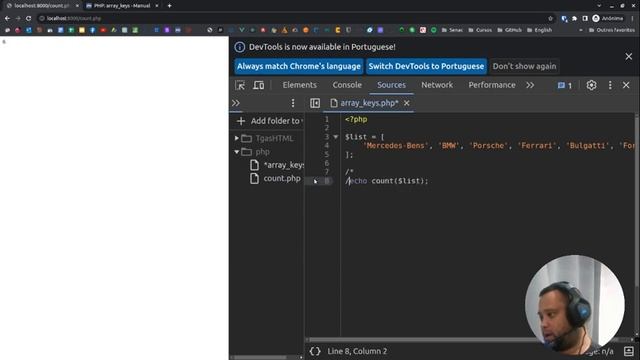Click 'Porsche' string in code

pyautogui.click(x=488, y=146)
